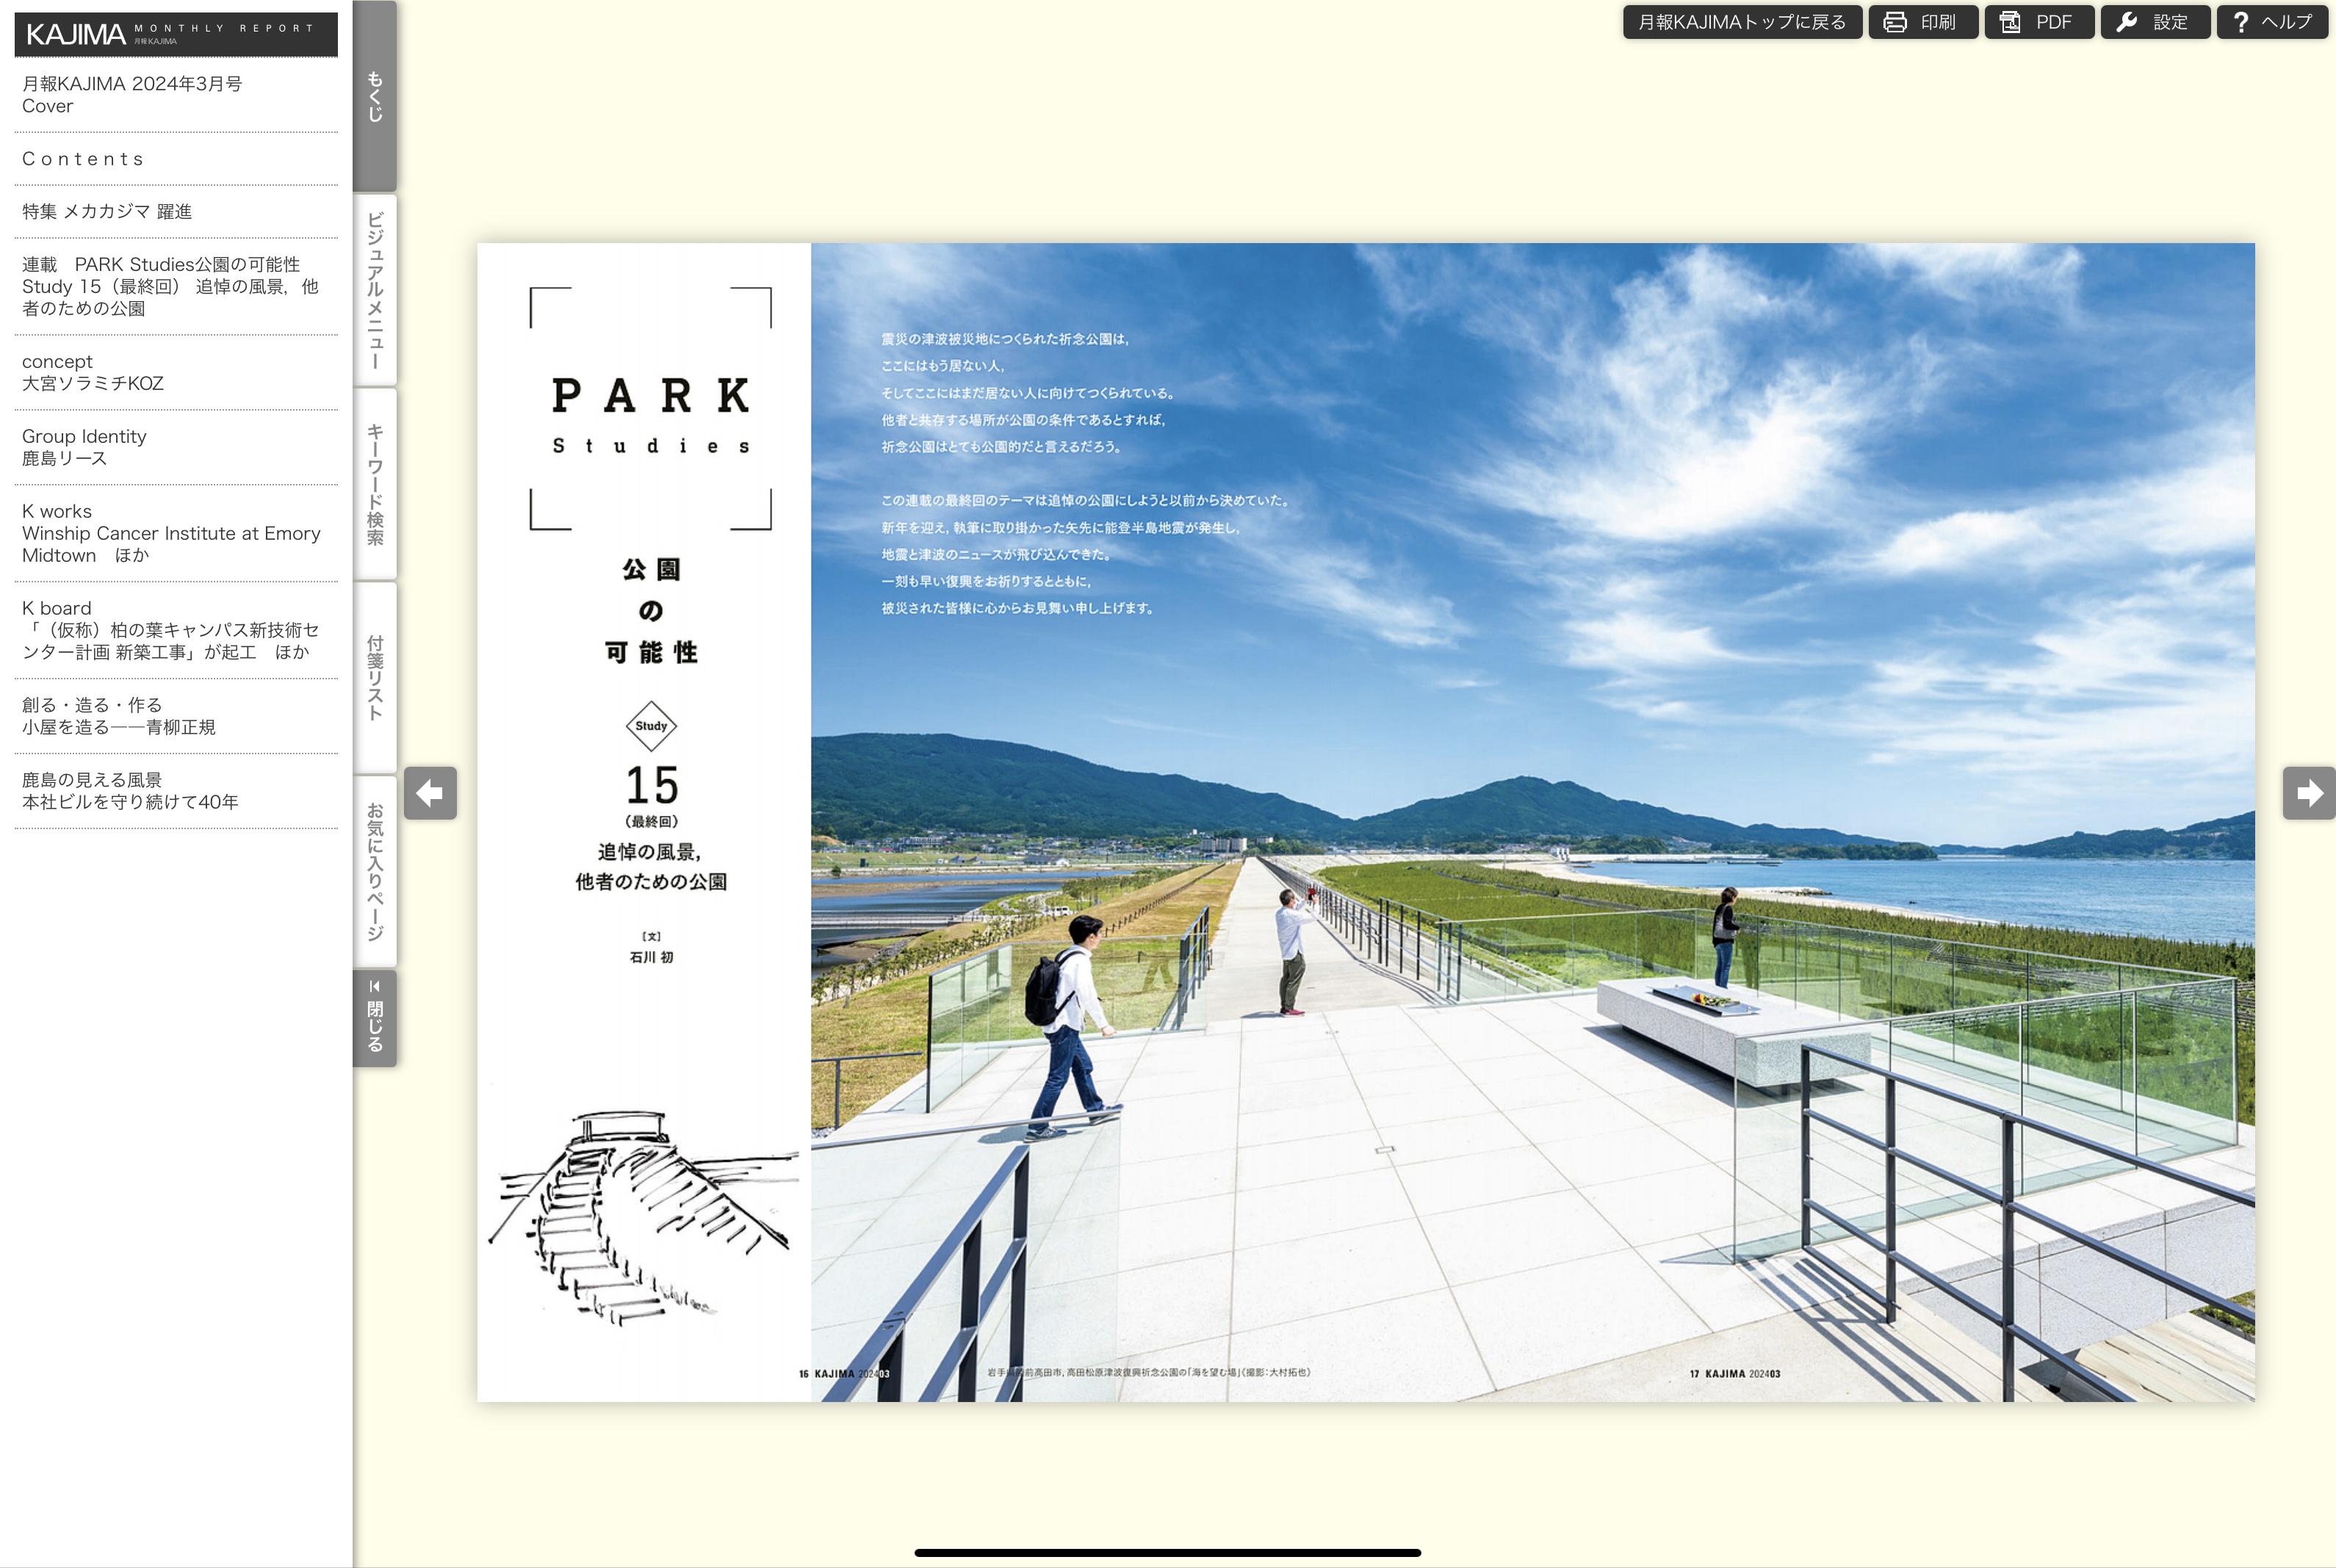
Task: Return to 月報KAJIMA top page
Action: 1741,22
